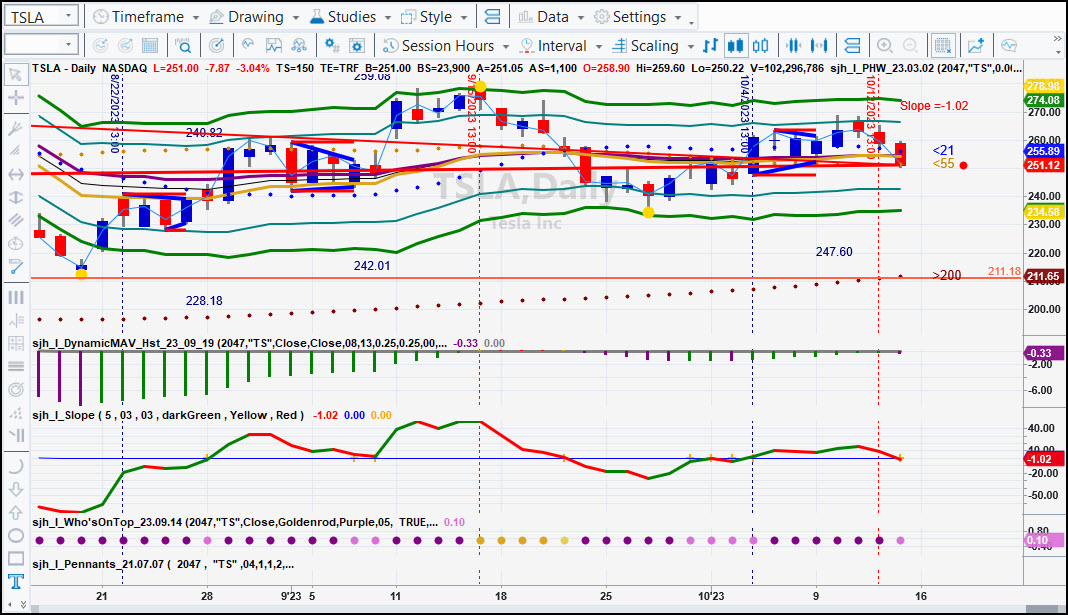Click the 0.10 pink indicator value label
The image size is (1068, 615).
click(1043, 540)
